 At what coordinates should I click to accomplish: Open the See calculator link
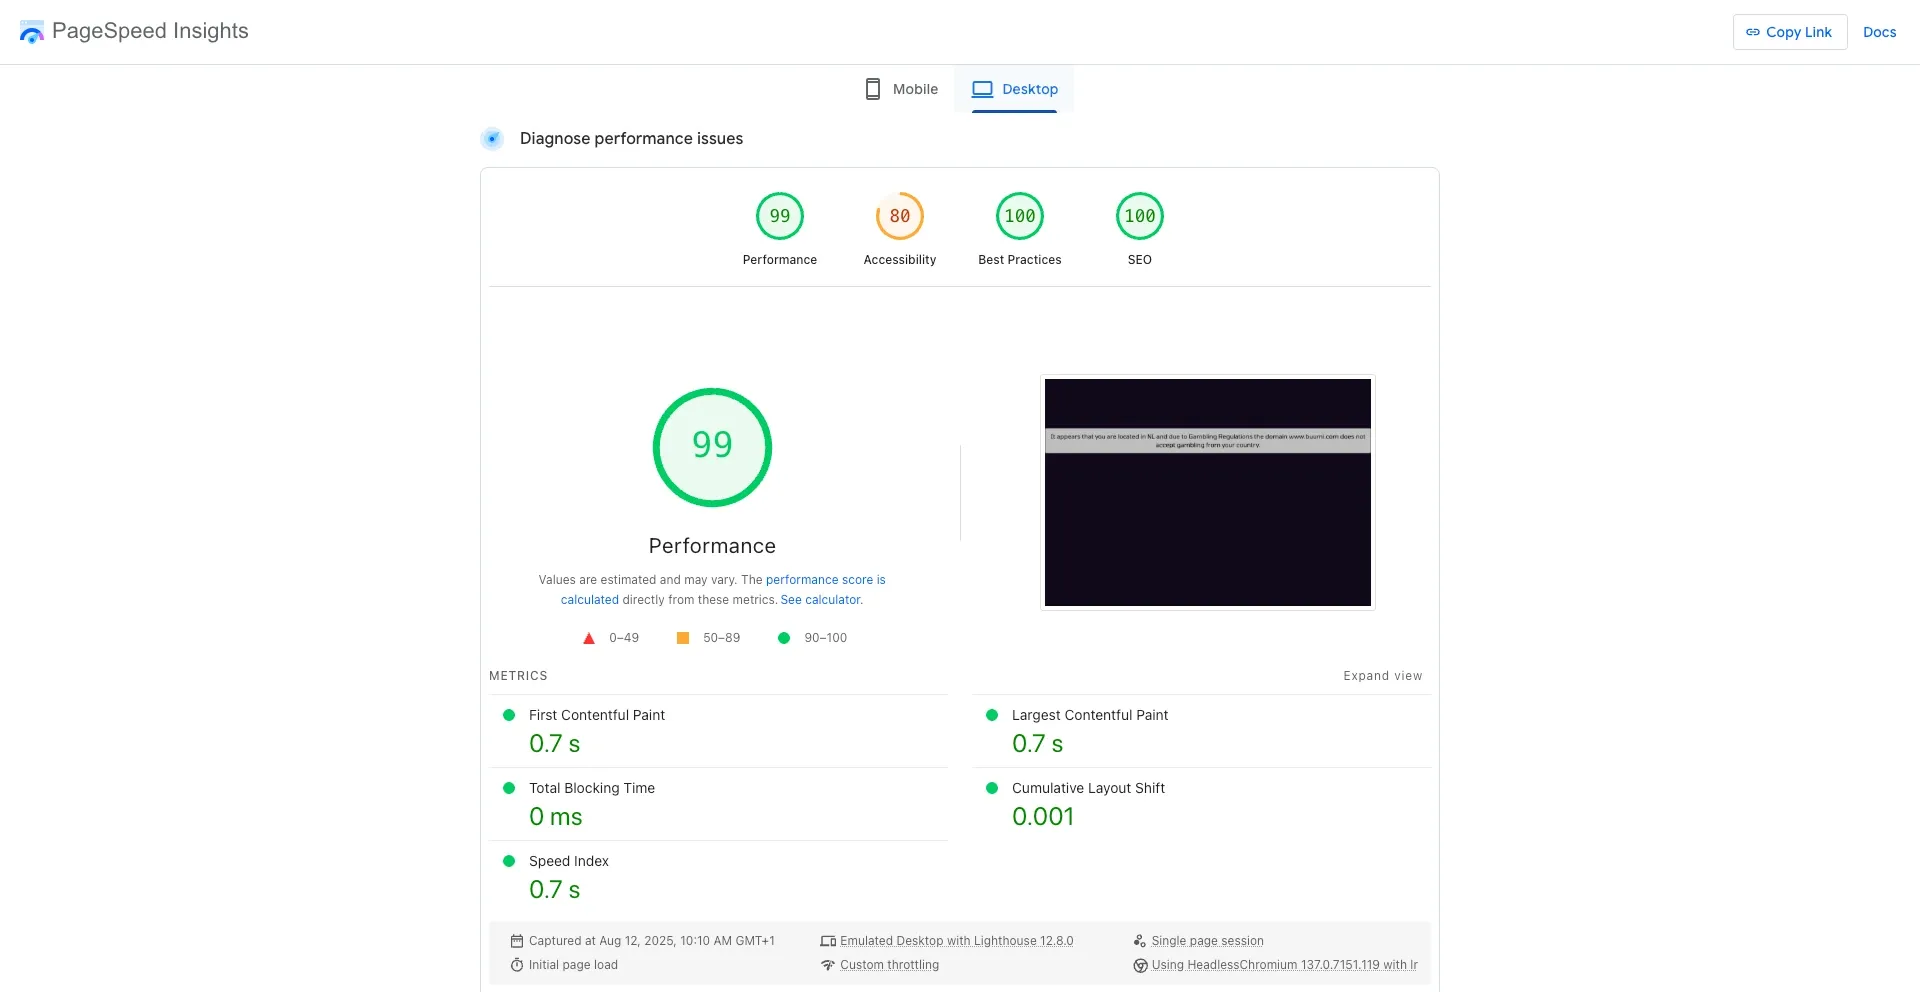820,600
